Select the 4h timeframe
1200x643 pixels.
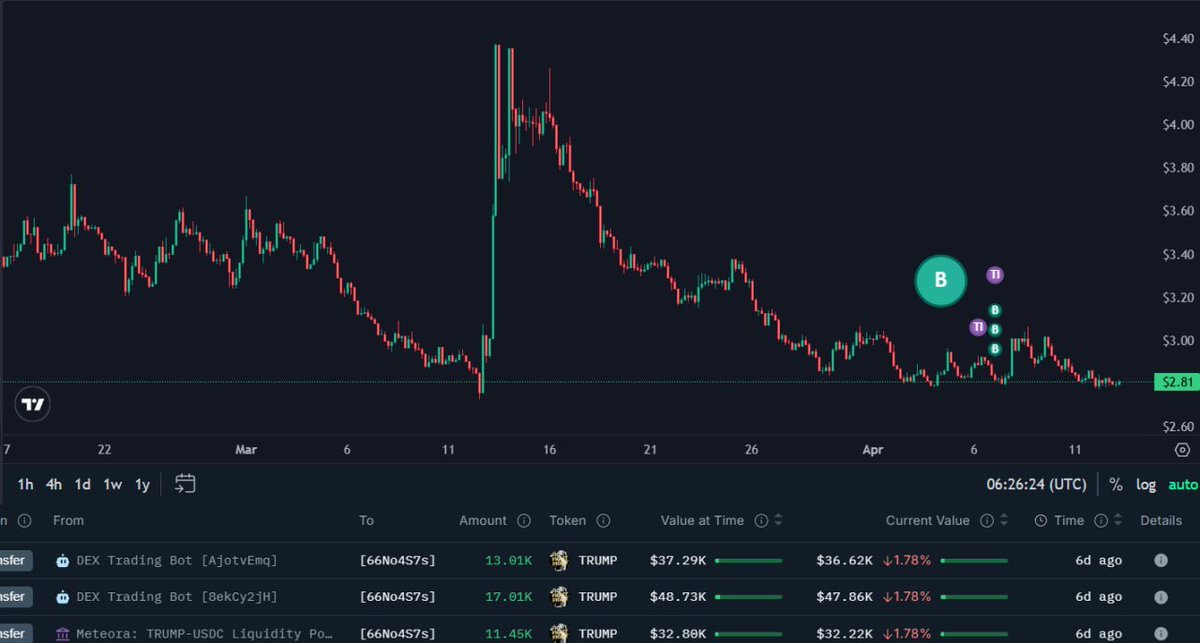54,485
